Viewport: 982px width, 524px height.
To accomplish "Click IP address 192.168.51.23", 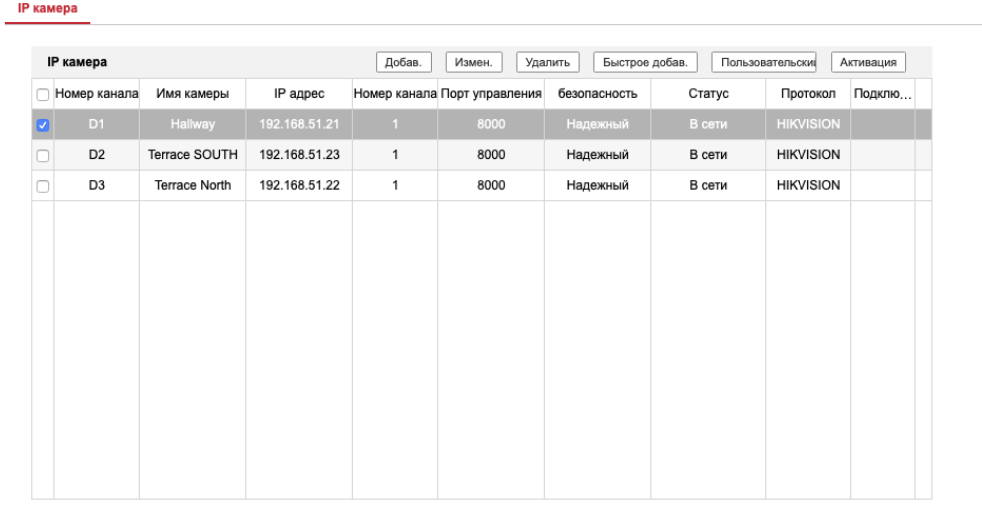I will click(299, 155).
